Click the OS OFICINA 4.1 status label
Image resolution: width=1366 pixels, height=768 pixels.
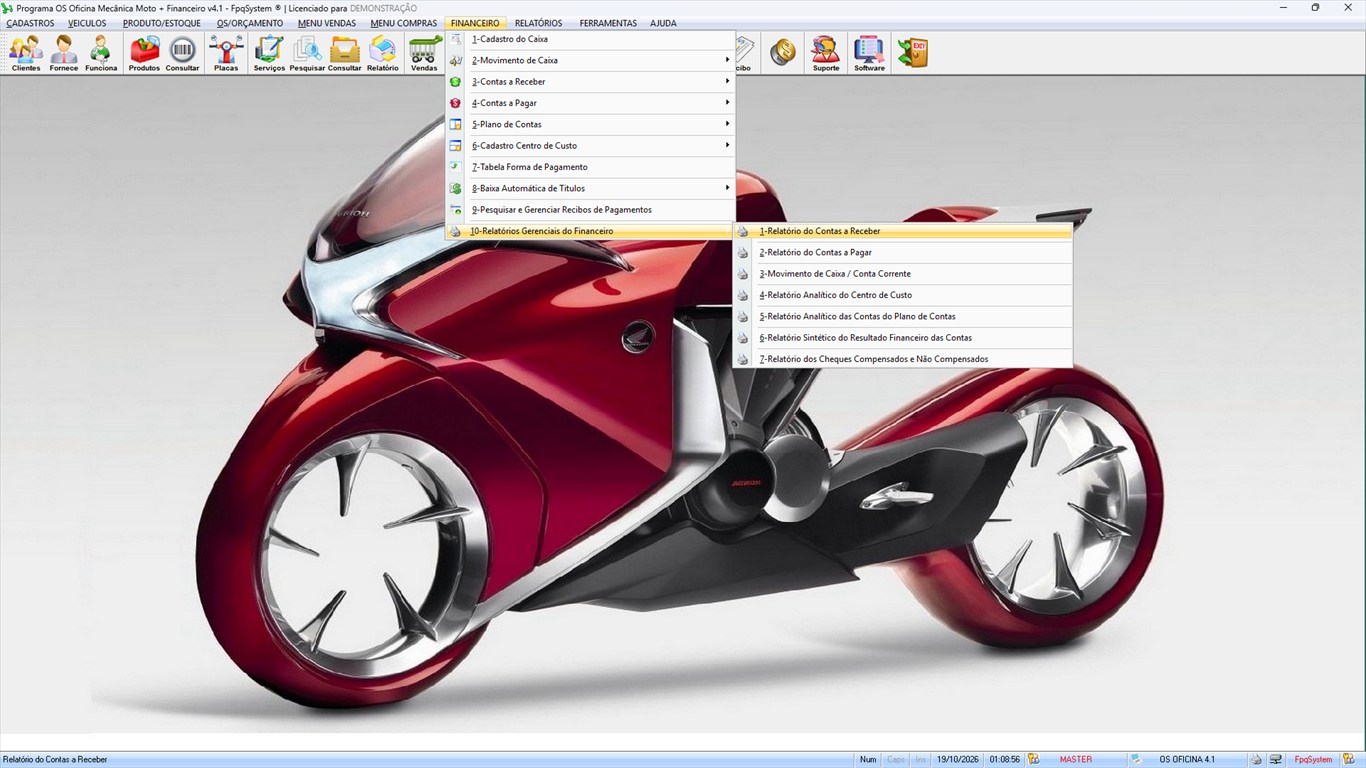pyautogui.click(x=1187, y=759)
